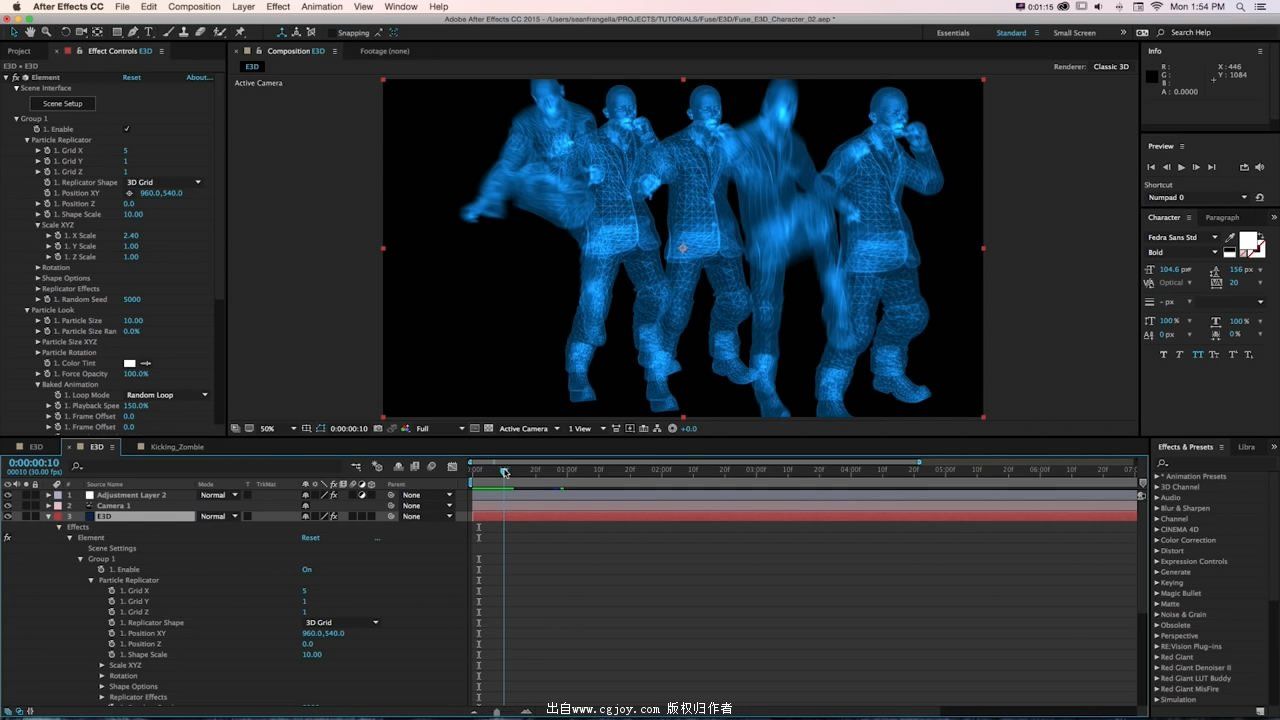Click the Faux Bold style button
The image size is (1280, 720).
(1164, 354)
